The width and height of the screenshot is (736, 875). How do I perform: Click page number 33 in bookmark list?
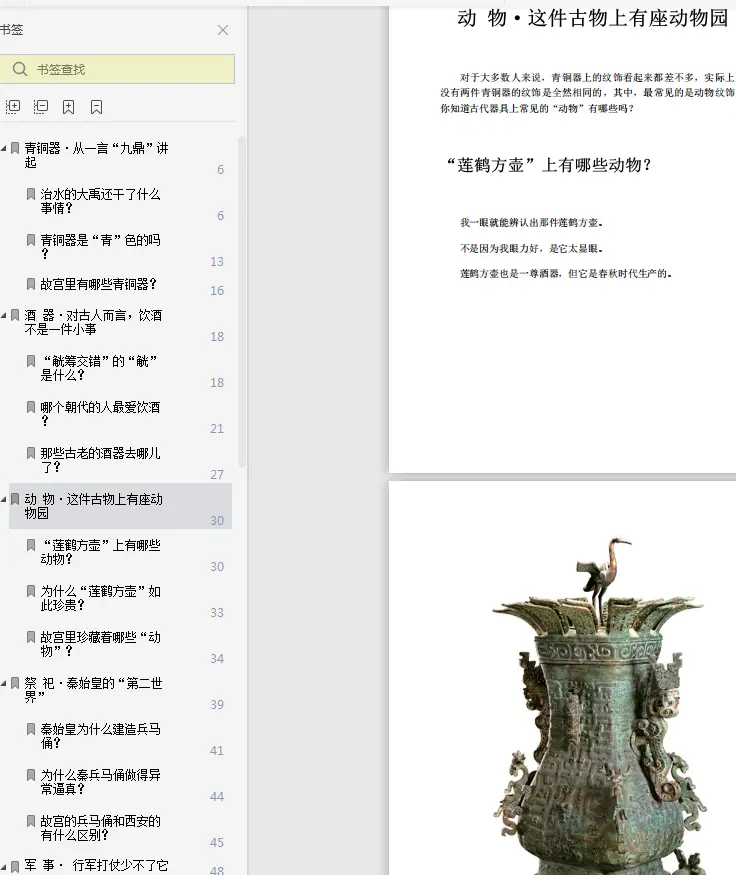pos(217,613)
